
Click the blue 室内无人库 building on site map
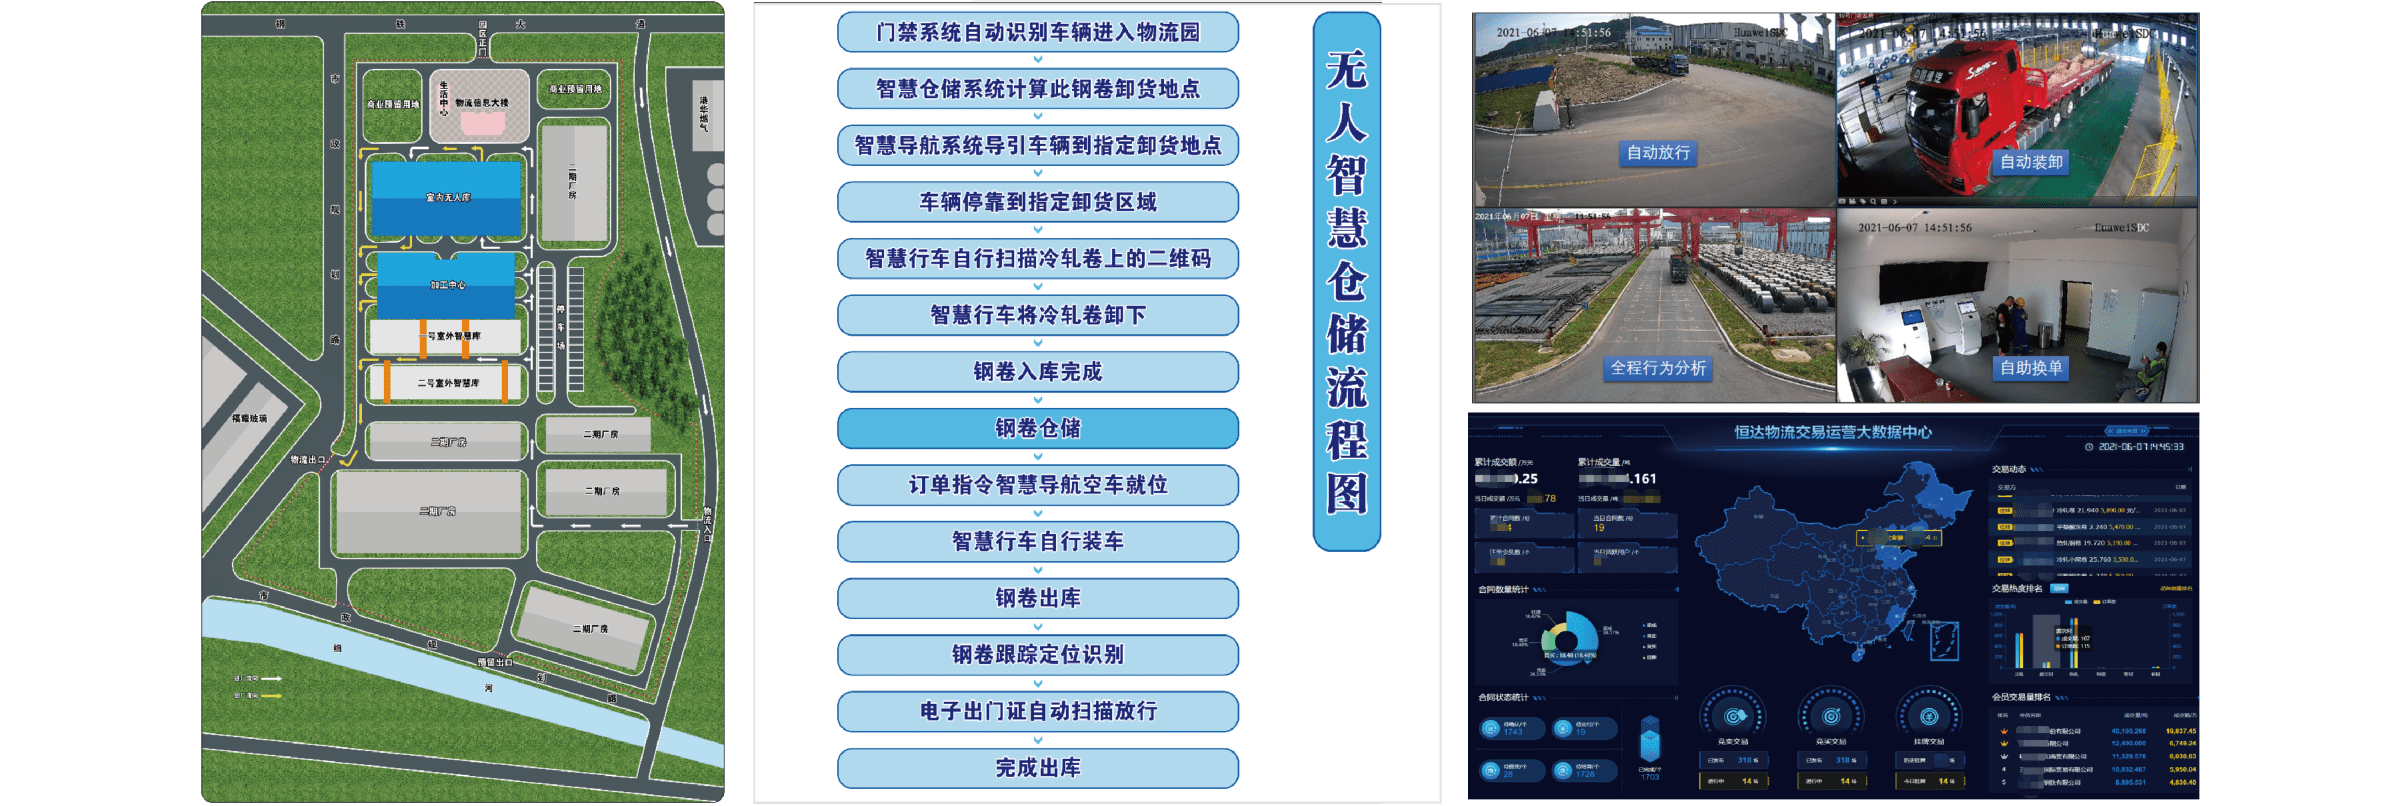click(x=447, y=198)
